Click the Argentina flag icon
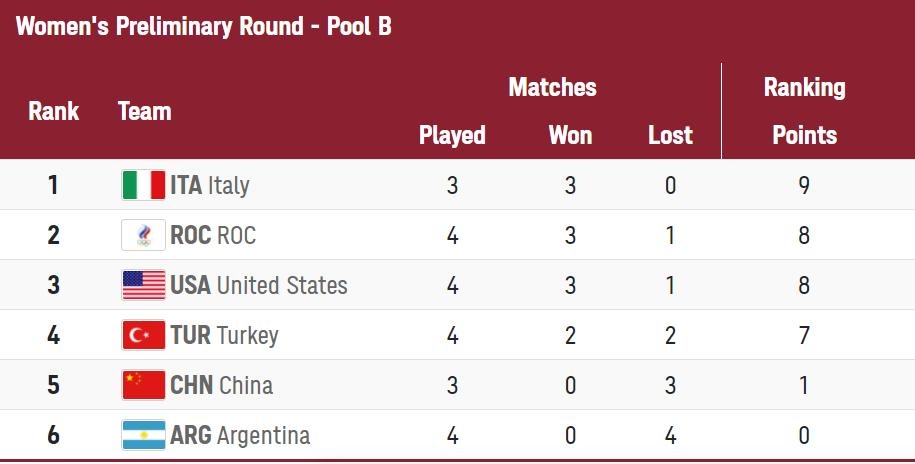This screenshot has width=915, height=464. pyautogui.click(x=144, y=435)
